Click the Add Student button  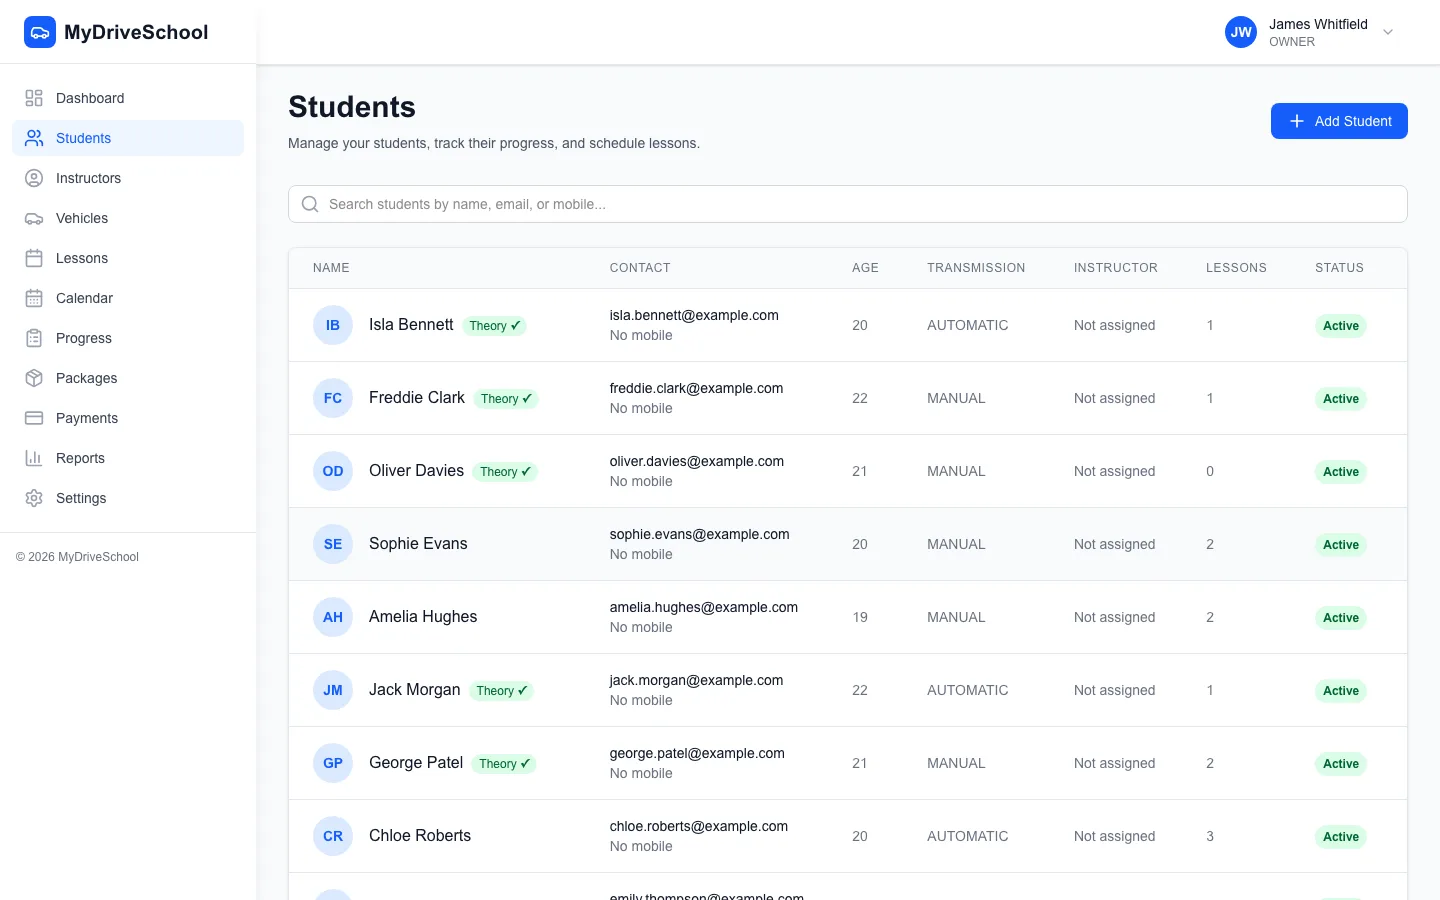coord(1339,121)
